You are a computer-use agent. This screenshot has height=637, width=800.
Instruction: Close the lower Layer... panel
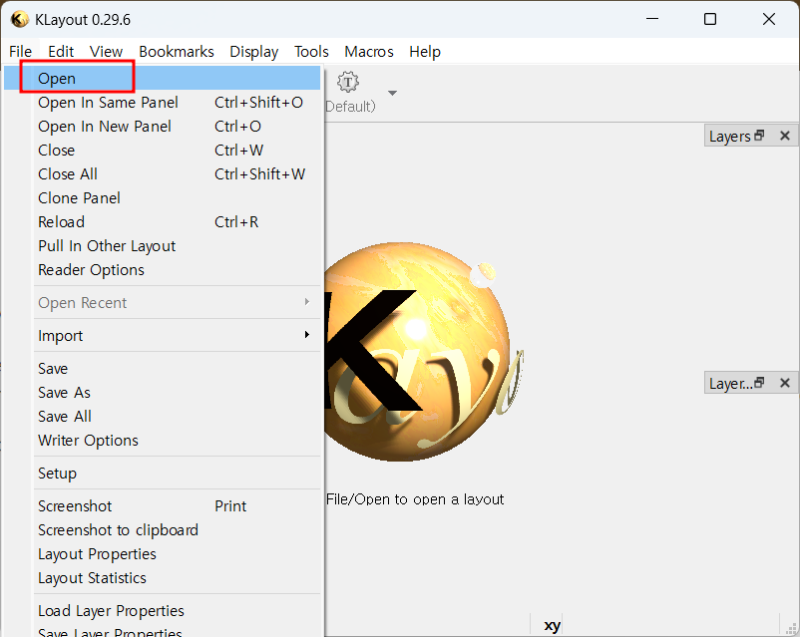[x=785, y=383]
